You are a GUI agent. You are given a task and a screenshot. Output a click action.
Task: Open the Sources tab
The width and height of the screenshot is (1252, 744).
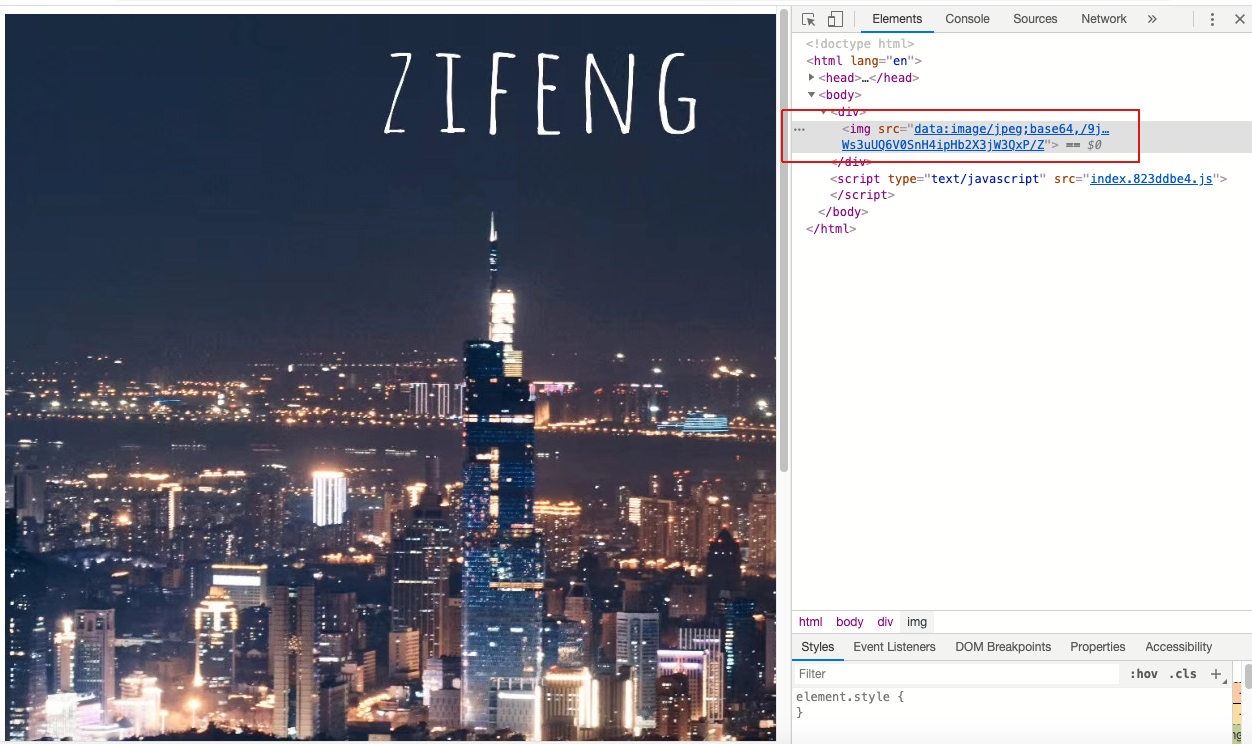tap(1035, 19)
